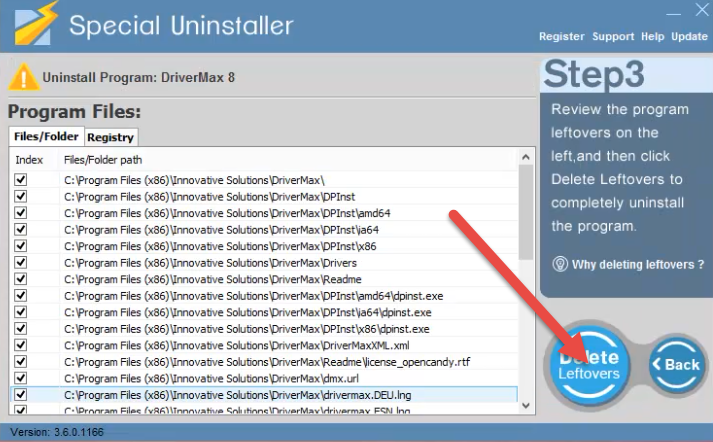
Task: Uncheck the drivermax.DEU.lng checkbox
Action: 20,395
